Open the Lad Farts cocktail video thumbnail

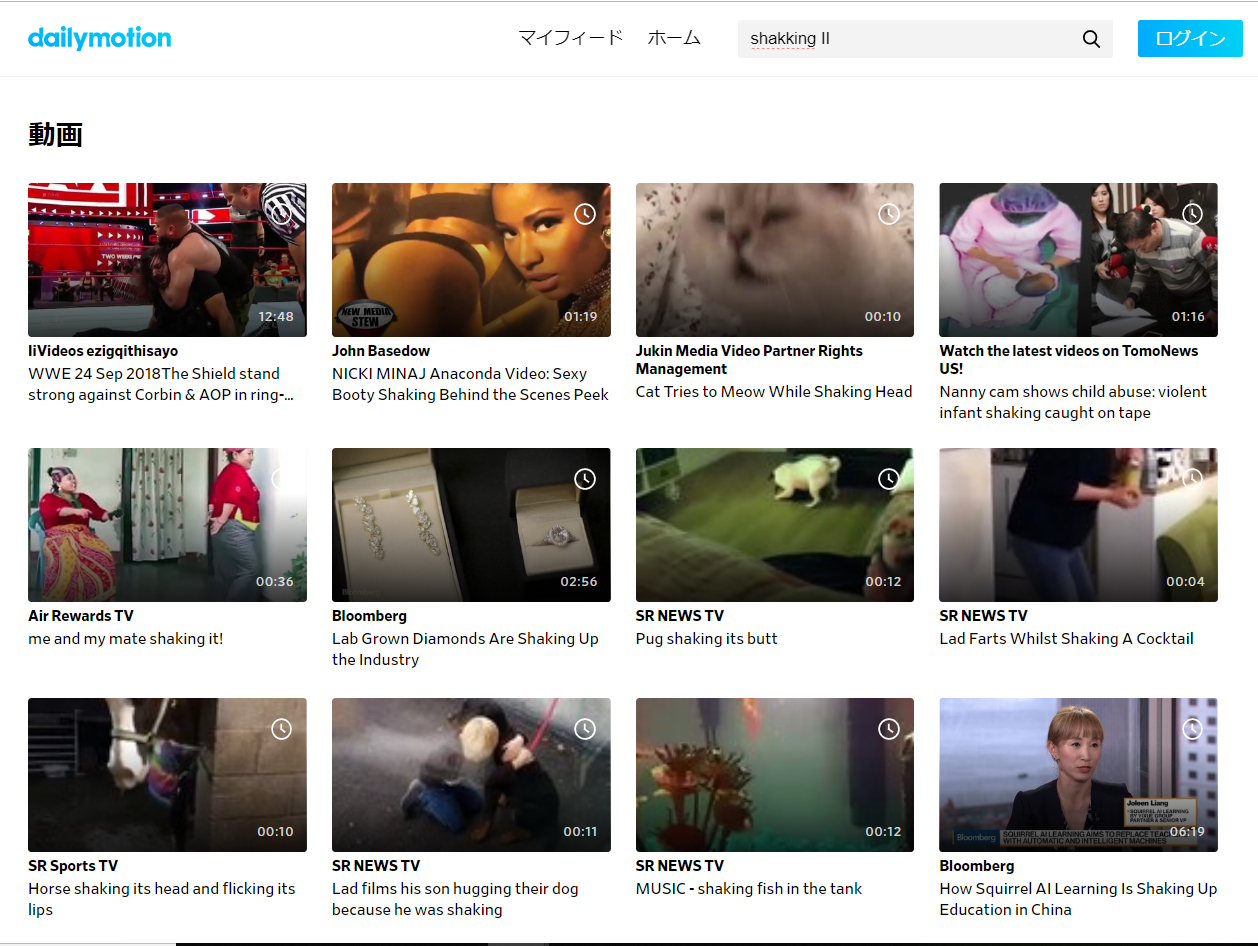[1078, 525]
